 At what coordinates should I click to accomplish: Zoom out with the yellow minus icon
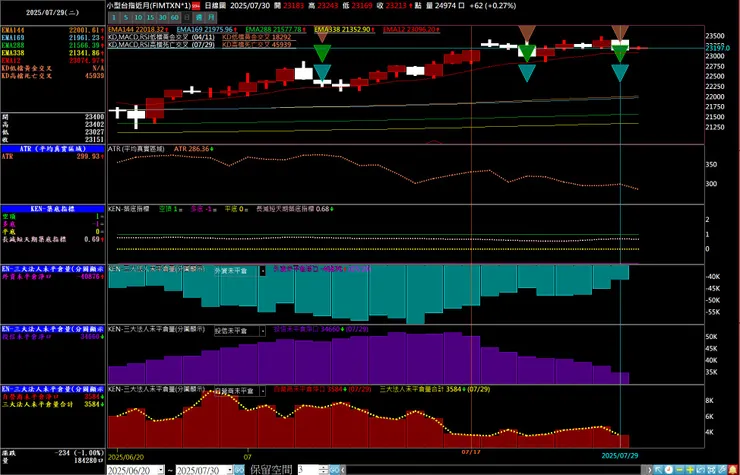point(679,470)
